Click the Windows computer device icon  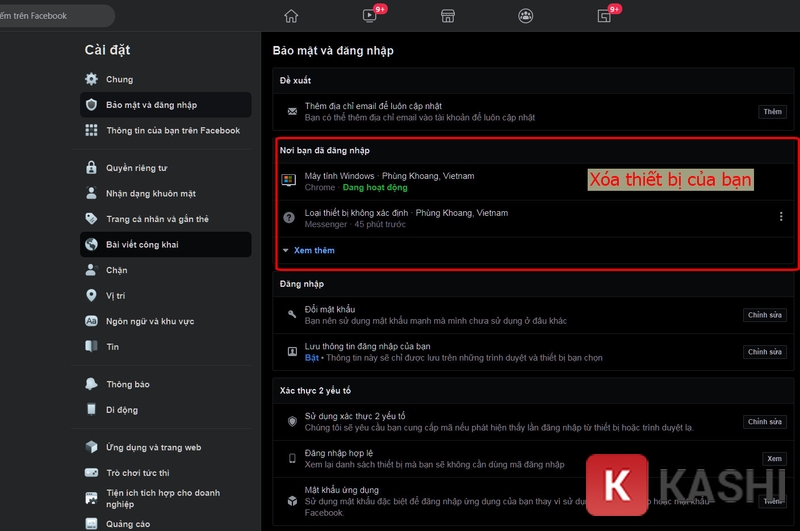(x=289, y=181)
